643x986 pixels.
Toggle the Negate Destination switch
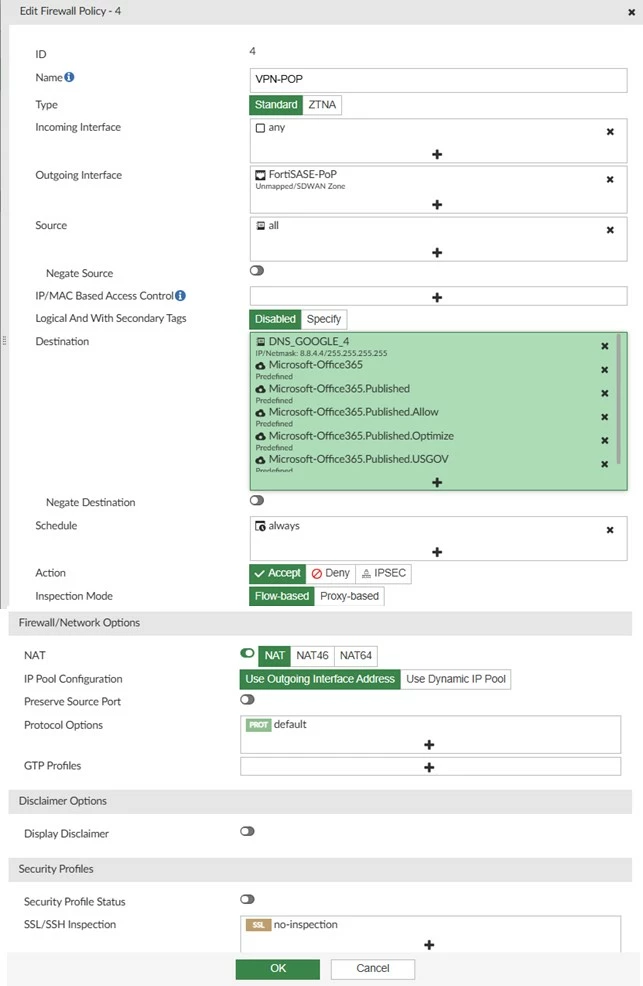point(256,501)
